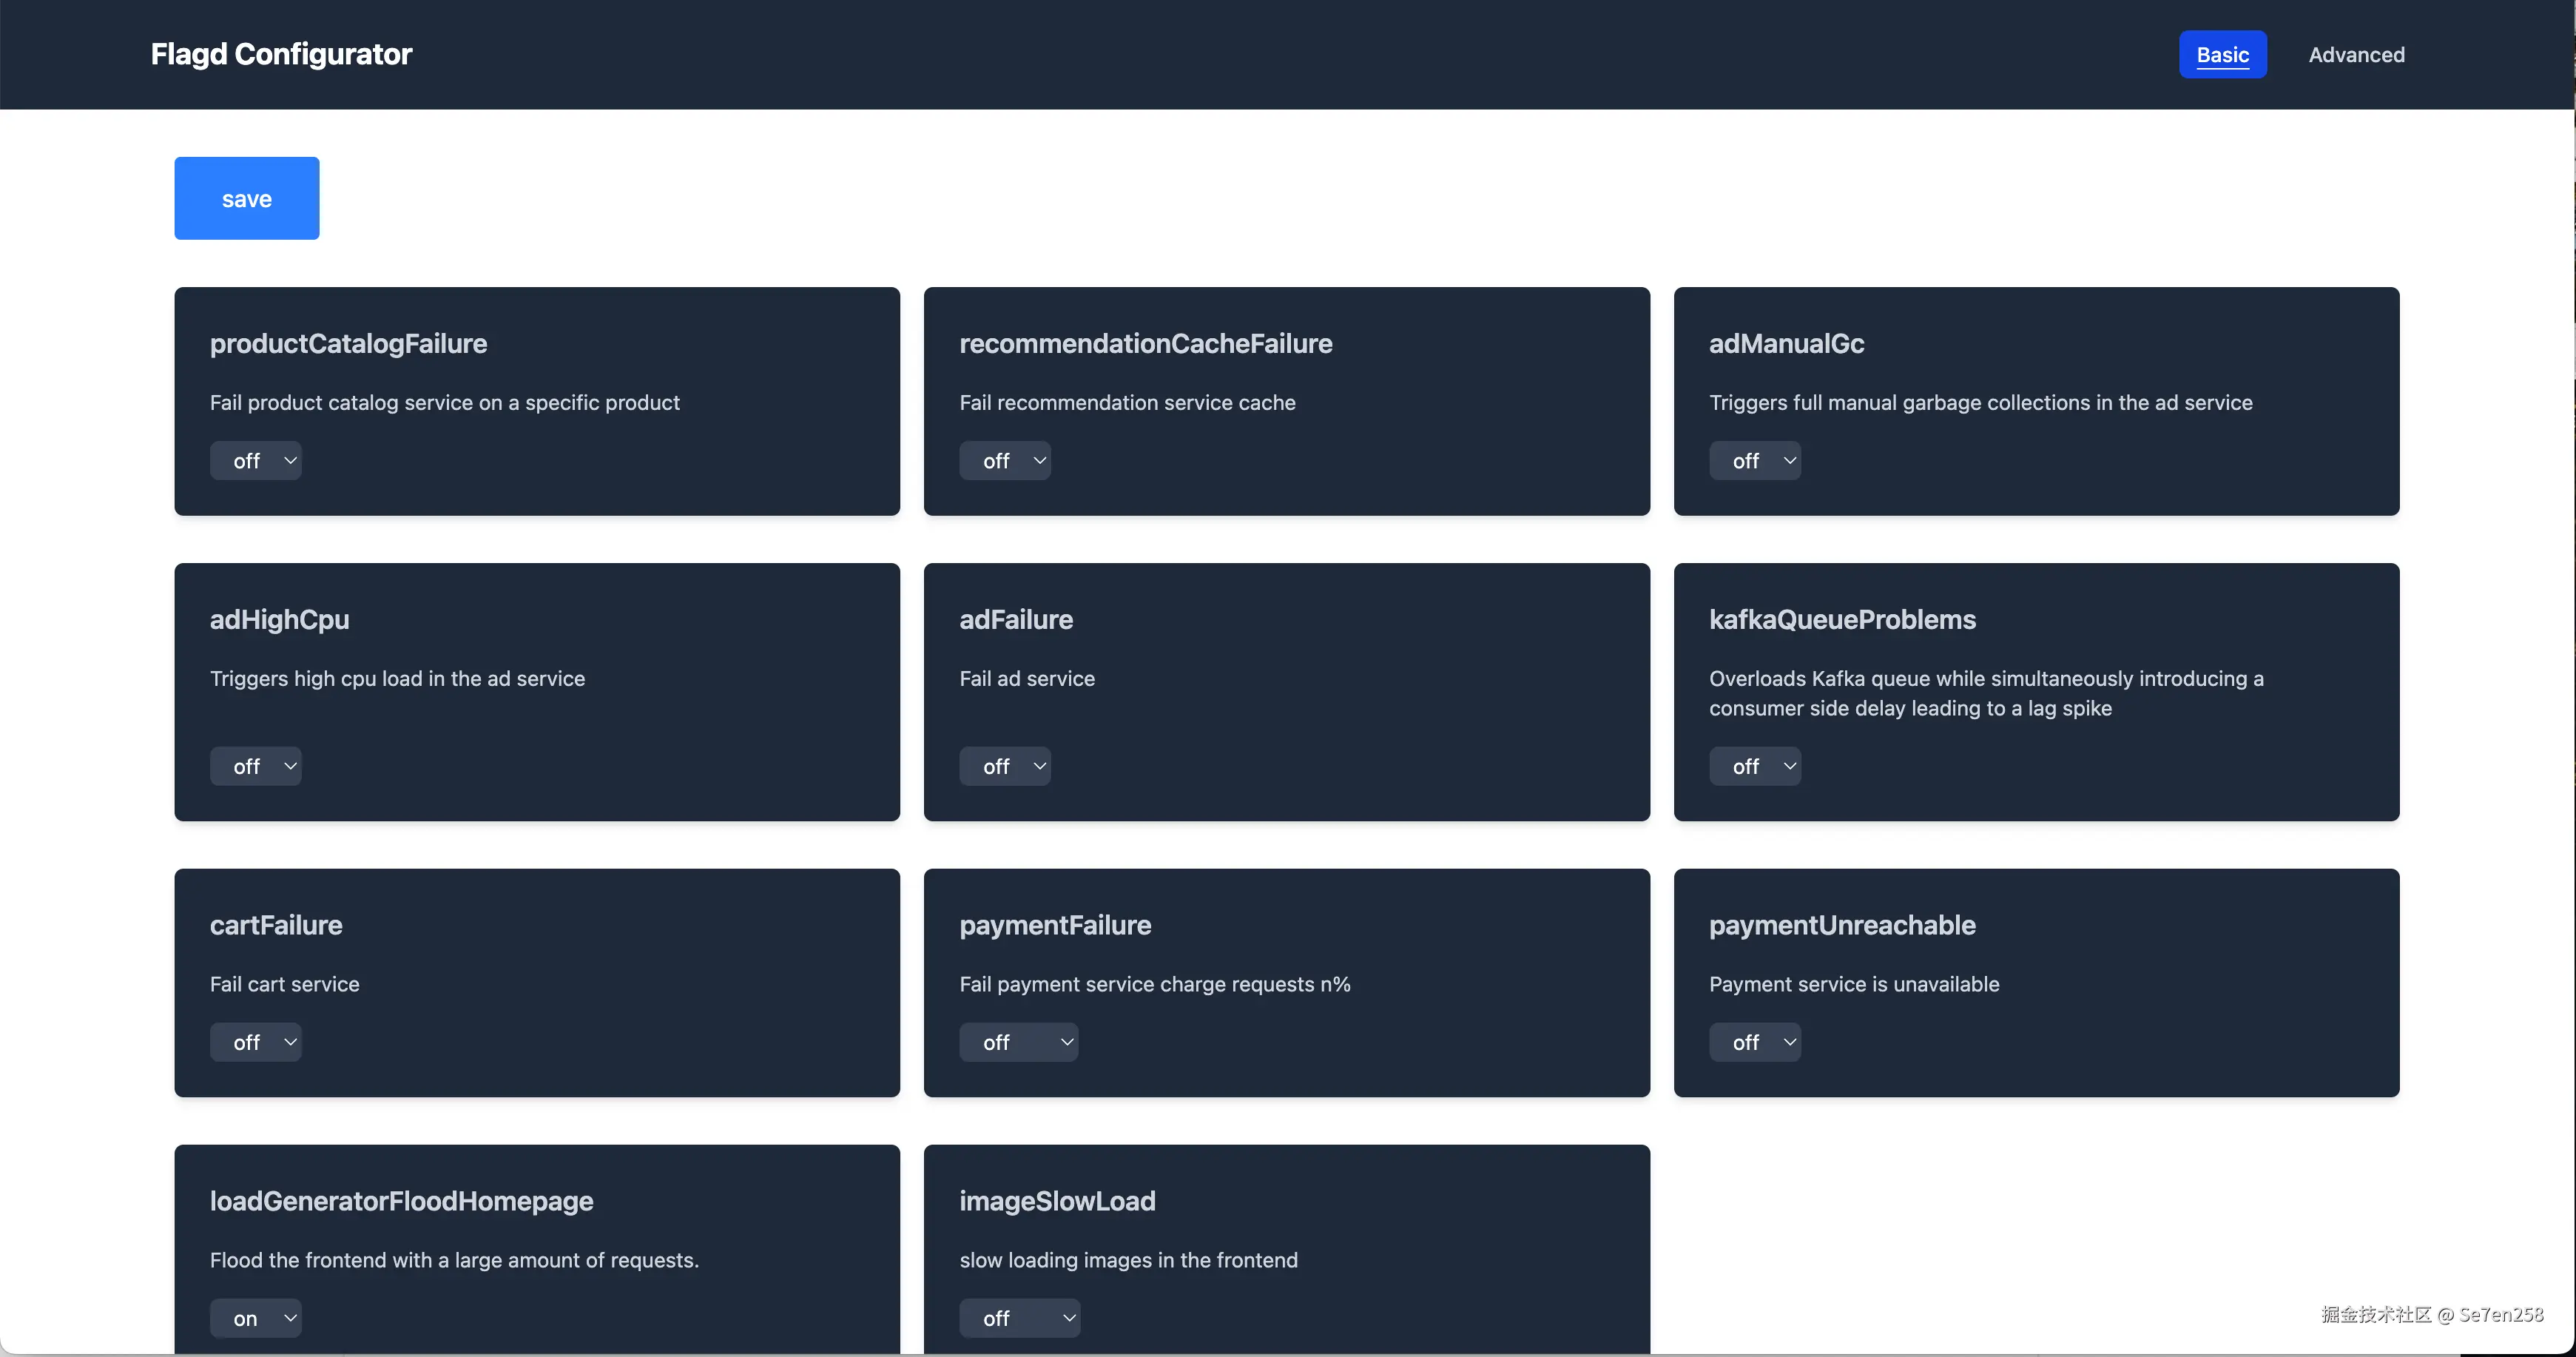The height and width of the screenshot is (1357, 2576).
Task: Switch to the Advanced tab
Action: click(x=2356, y=55)
